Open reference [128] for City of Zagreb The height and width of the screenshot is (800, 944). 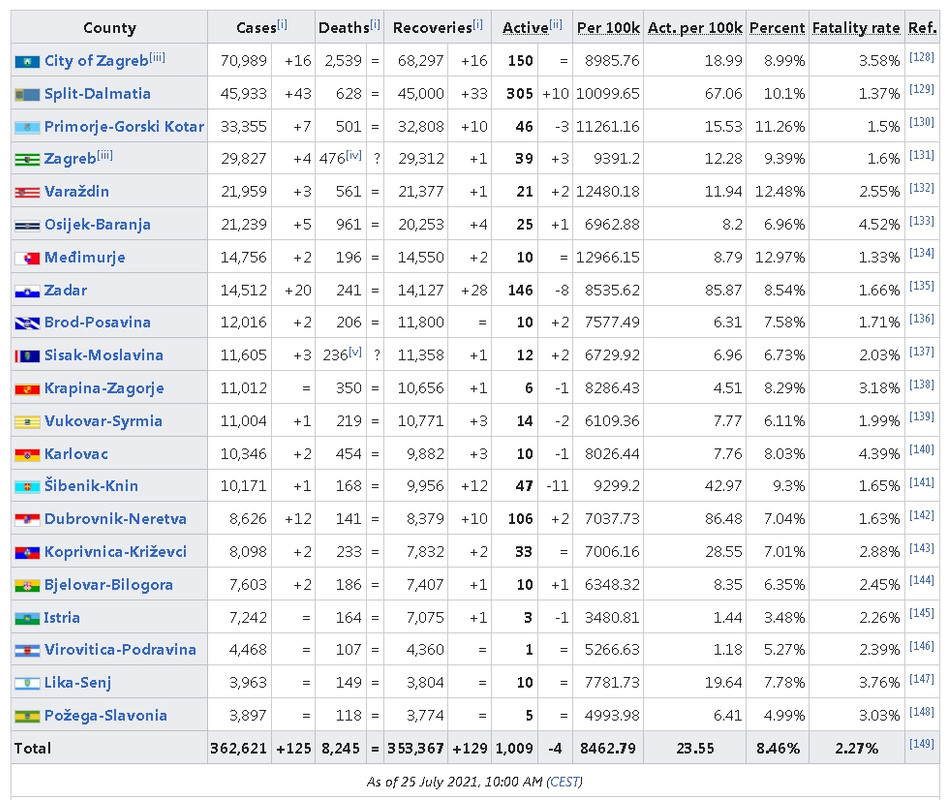point(921,57)
